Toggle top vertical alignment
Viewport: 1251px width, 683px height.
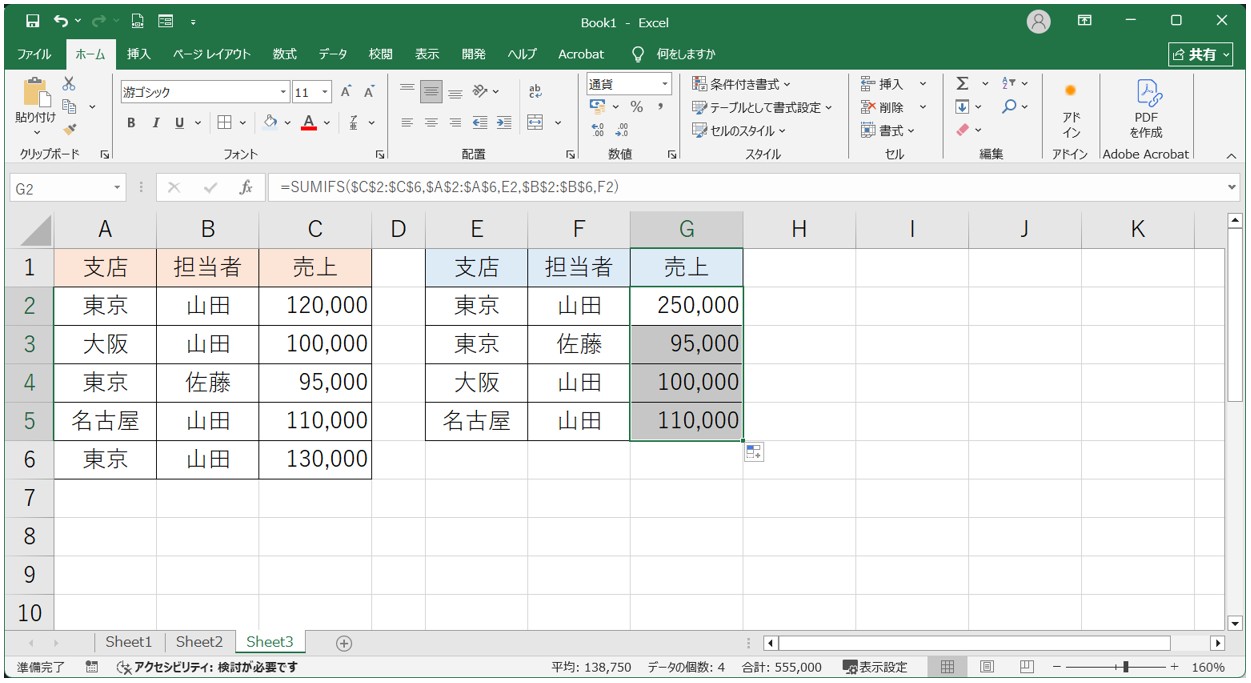407,92
